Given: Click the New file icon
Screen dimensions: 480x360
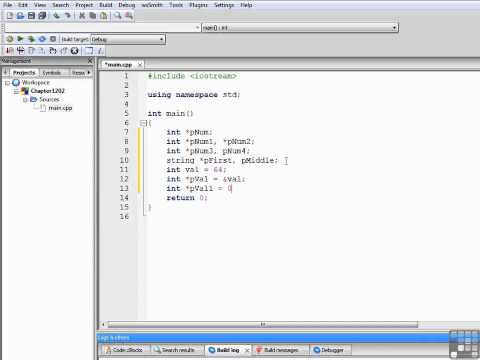Looking at the screenshot, I should tap(10, 16).
